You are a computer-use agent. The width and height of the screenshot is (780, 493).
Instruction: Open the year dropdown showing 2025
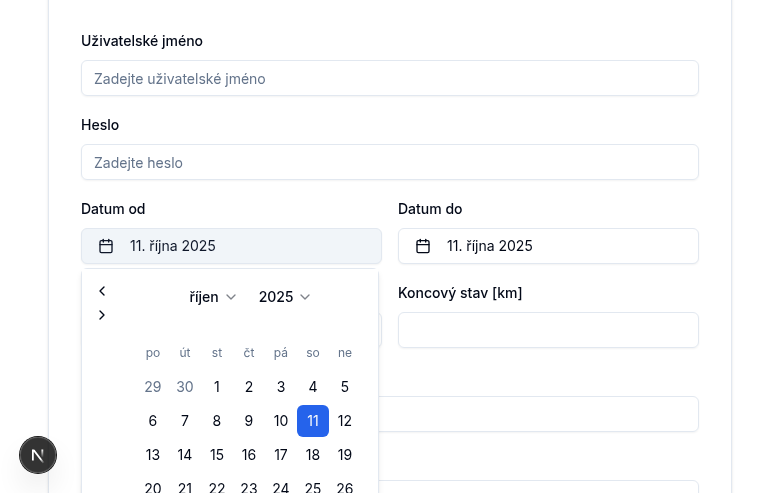coord(284,297)
